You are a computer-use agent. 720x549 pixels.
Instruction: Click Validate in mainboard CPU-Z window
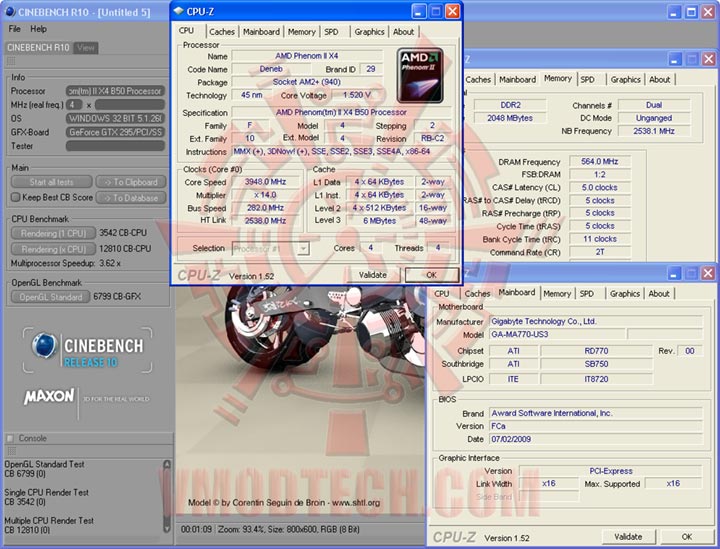[628, 537]
